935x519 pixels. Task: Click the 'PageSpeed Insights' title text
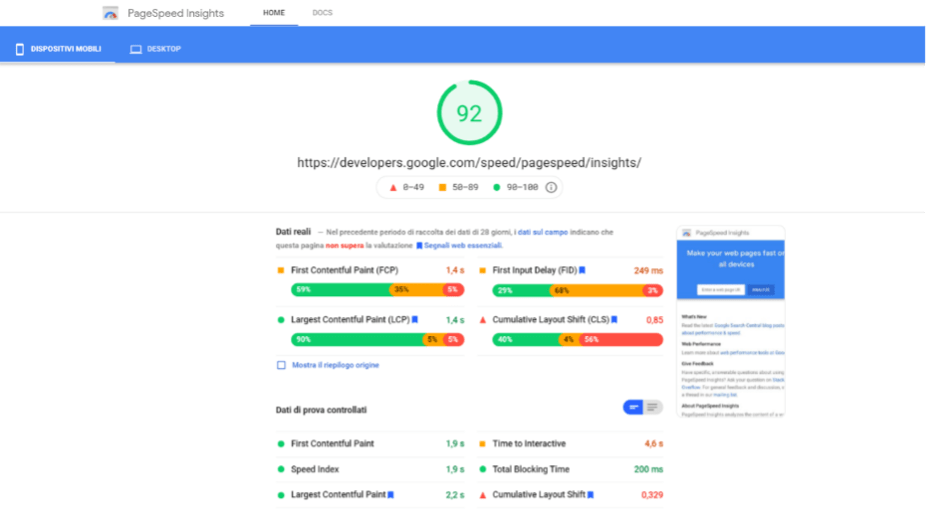175,13
